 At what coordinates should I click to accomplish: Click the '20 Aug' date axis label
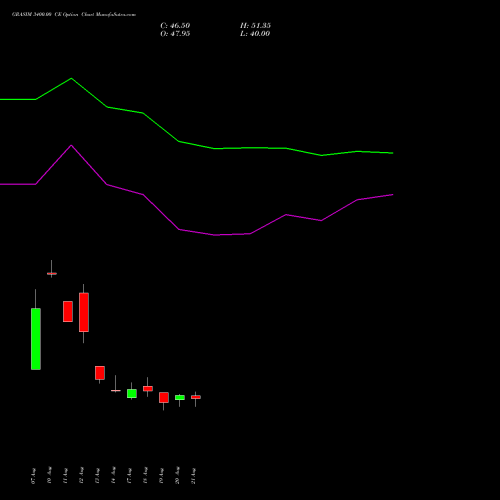(177, 475)
